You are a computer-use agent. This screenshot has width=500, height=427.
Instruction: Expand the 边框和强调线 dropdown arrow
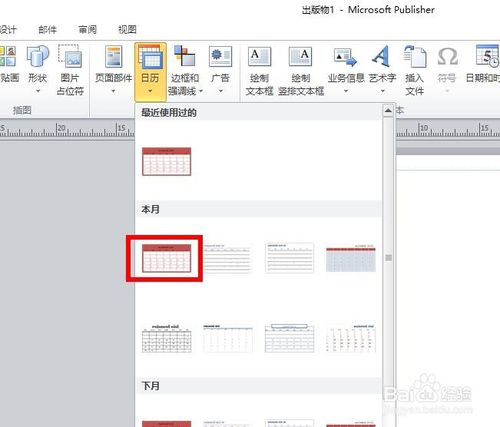click(201, 91)
